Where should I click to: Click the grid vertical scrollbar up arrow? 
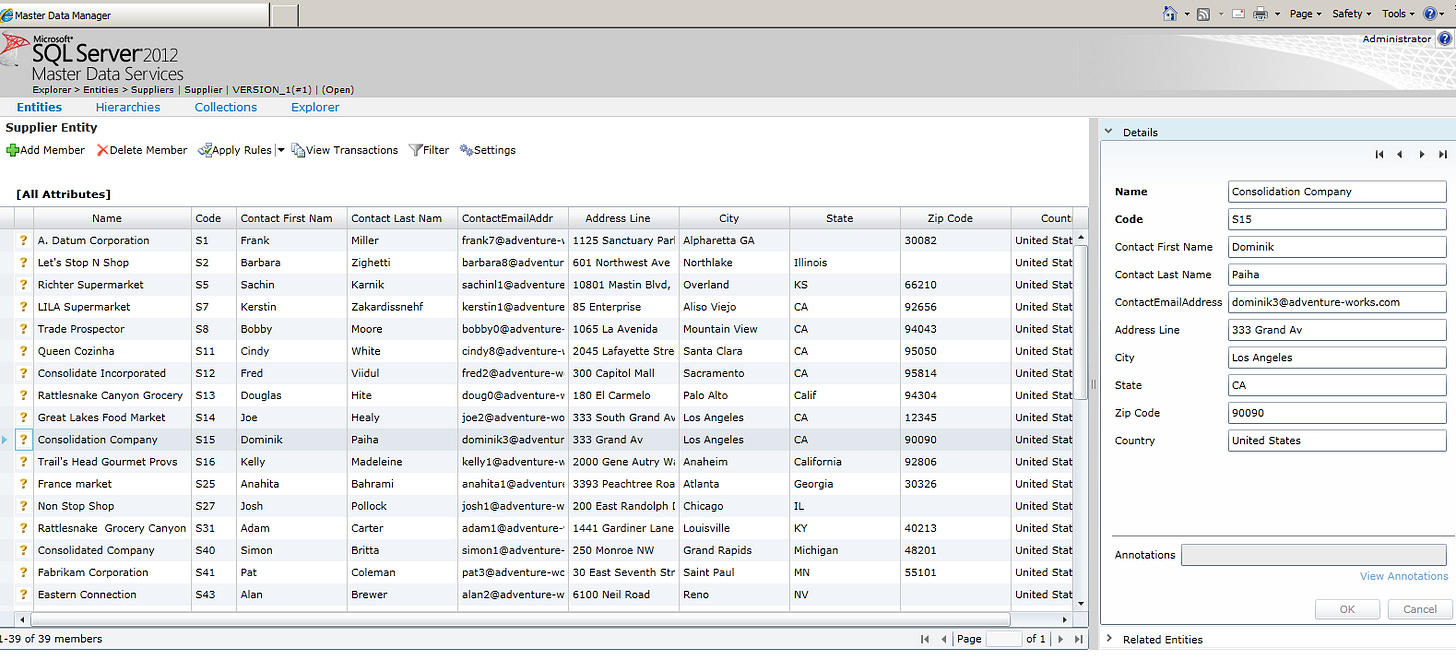[1080, 238]
